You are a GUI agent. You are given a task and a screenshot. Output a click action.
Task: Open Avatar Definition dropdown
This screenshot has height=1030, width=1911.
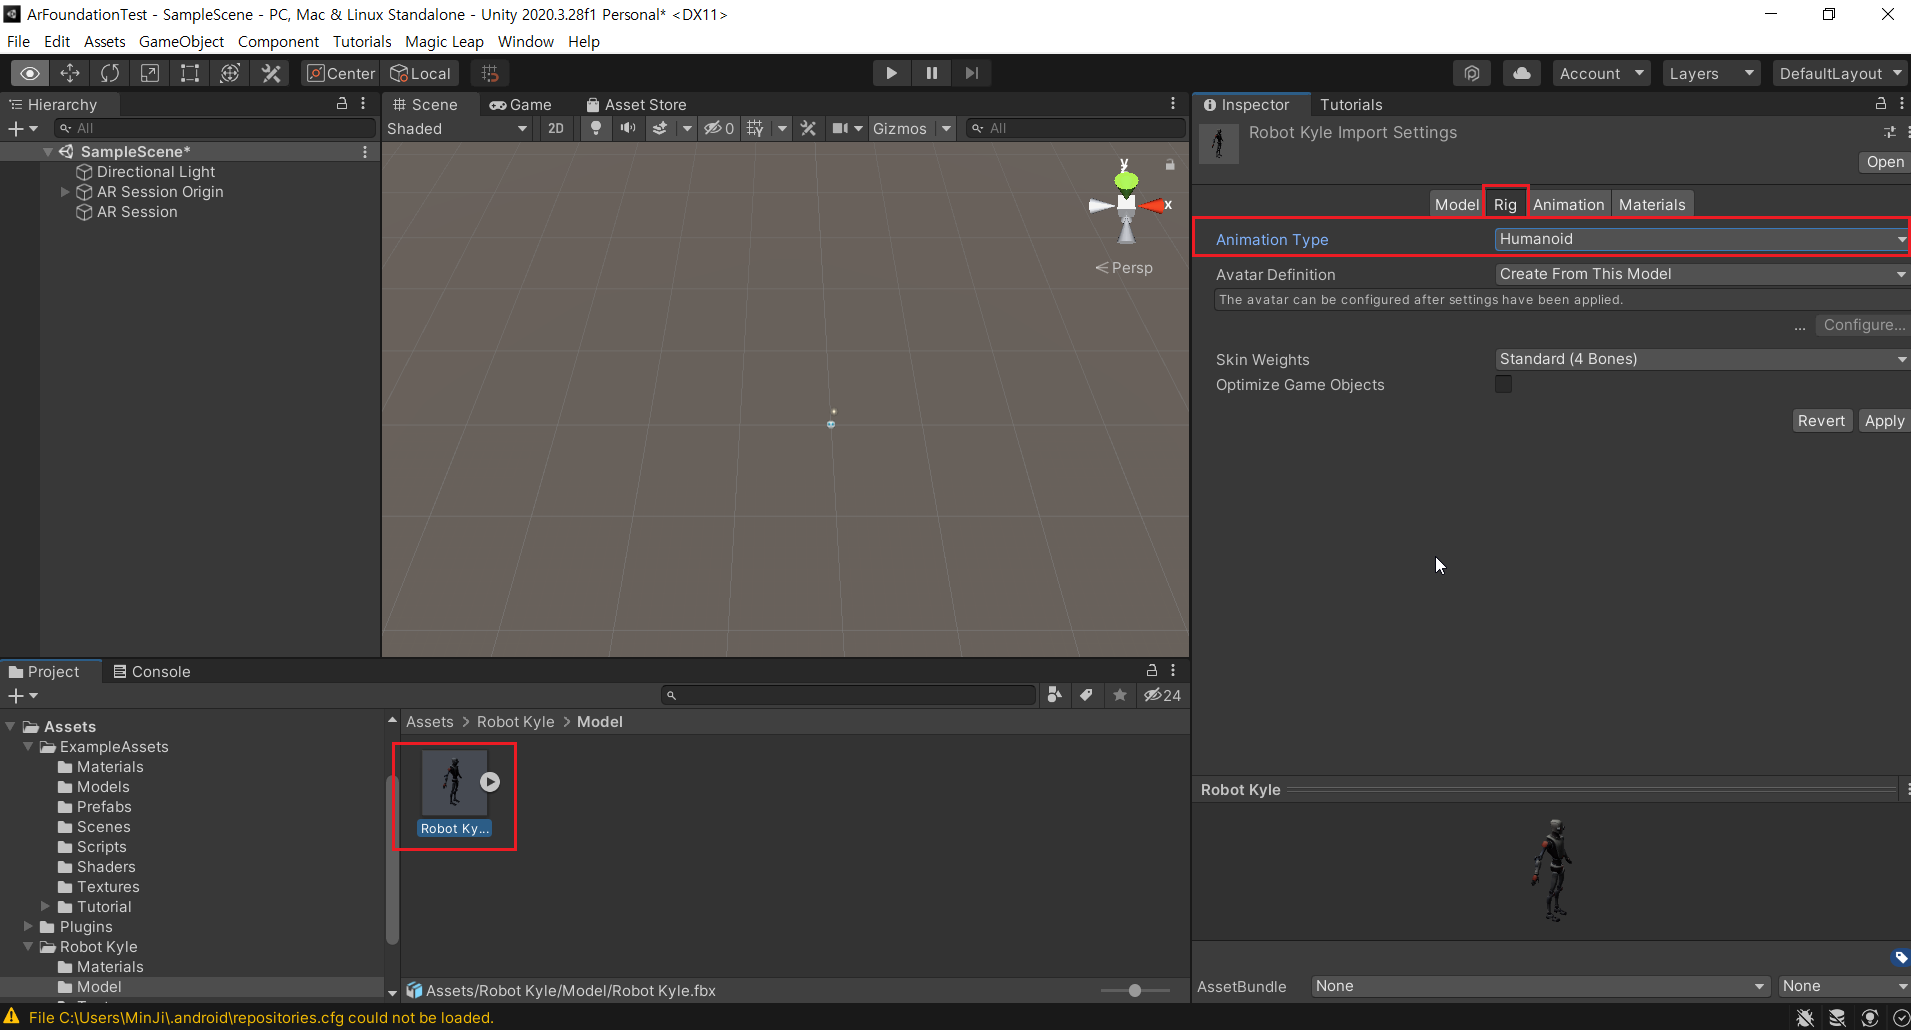[1702, 274]
